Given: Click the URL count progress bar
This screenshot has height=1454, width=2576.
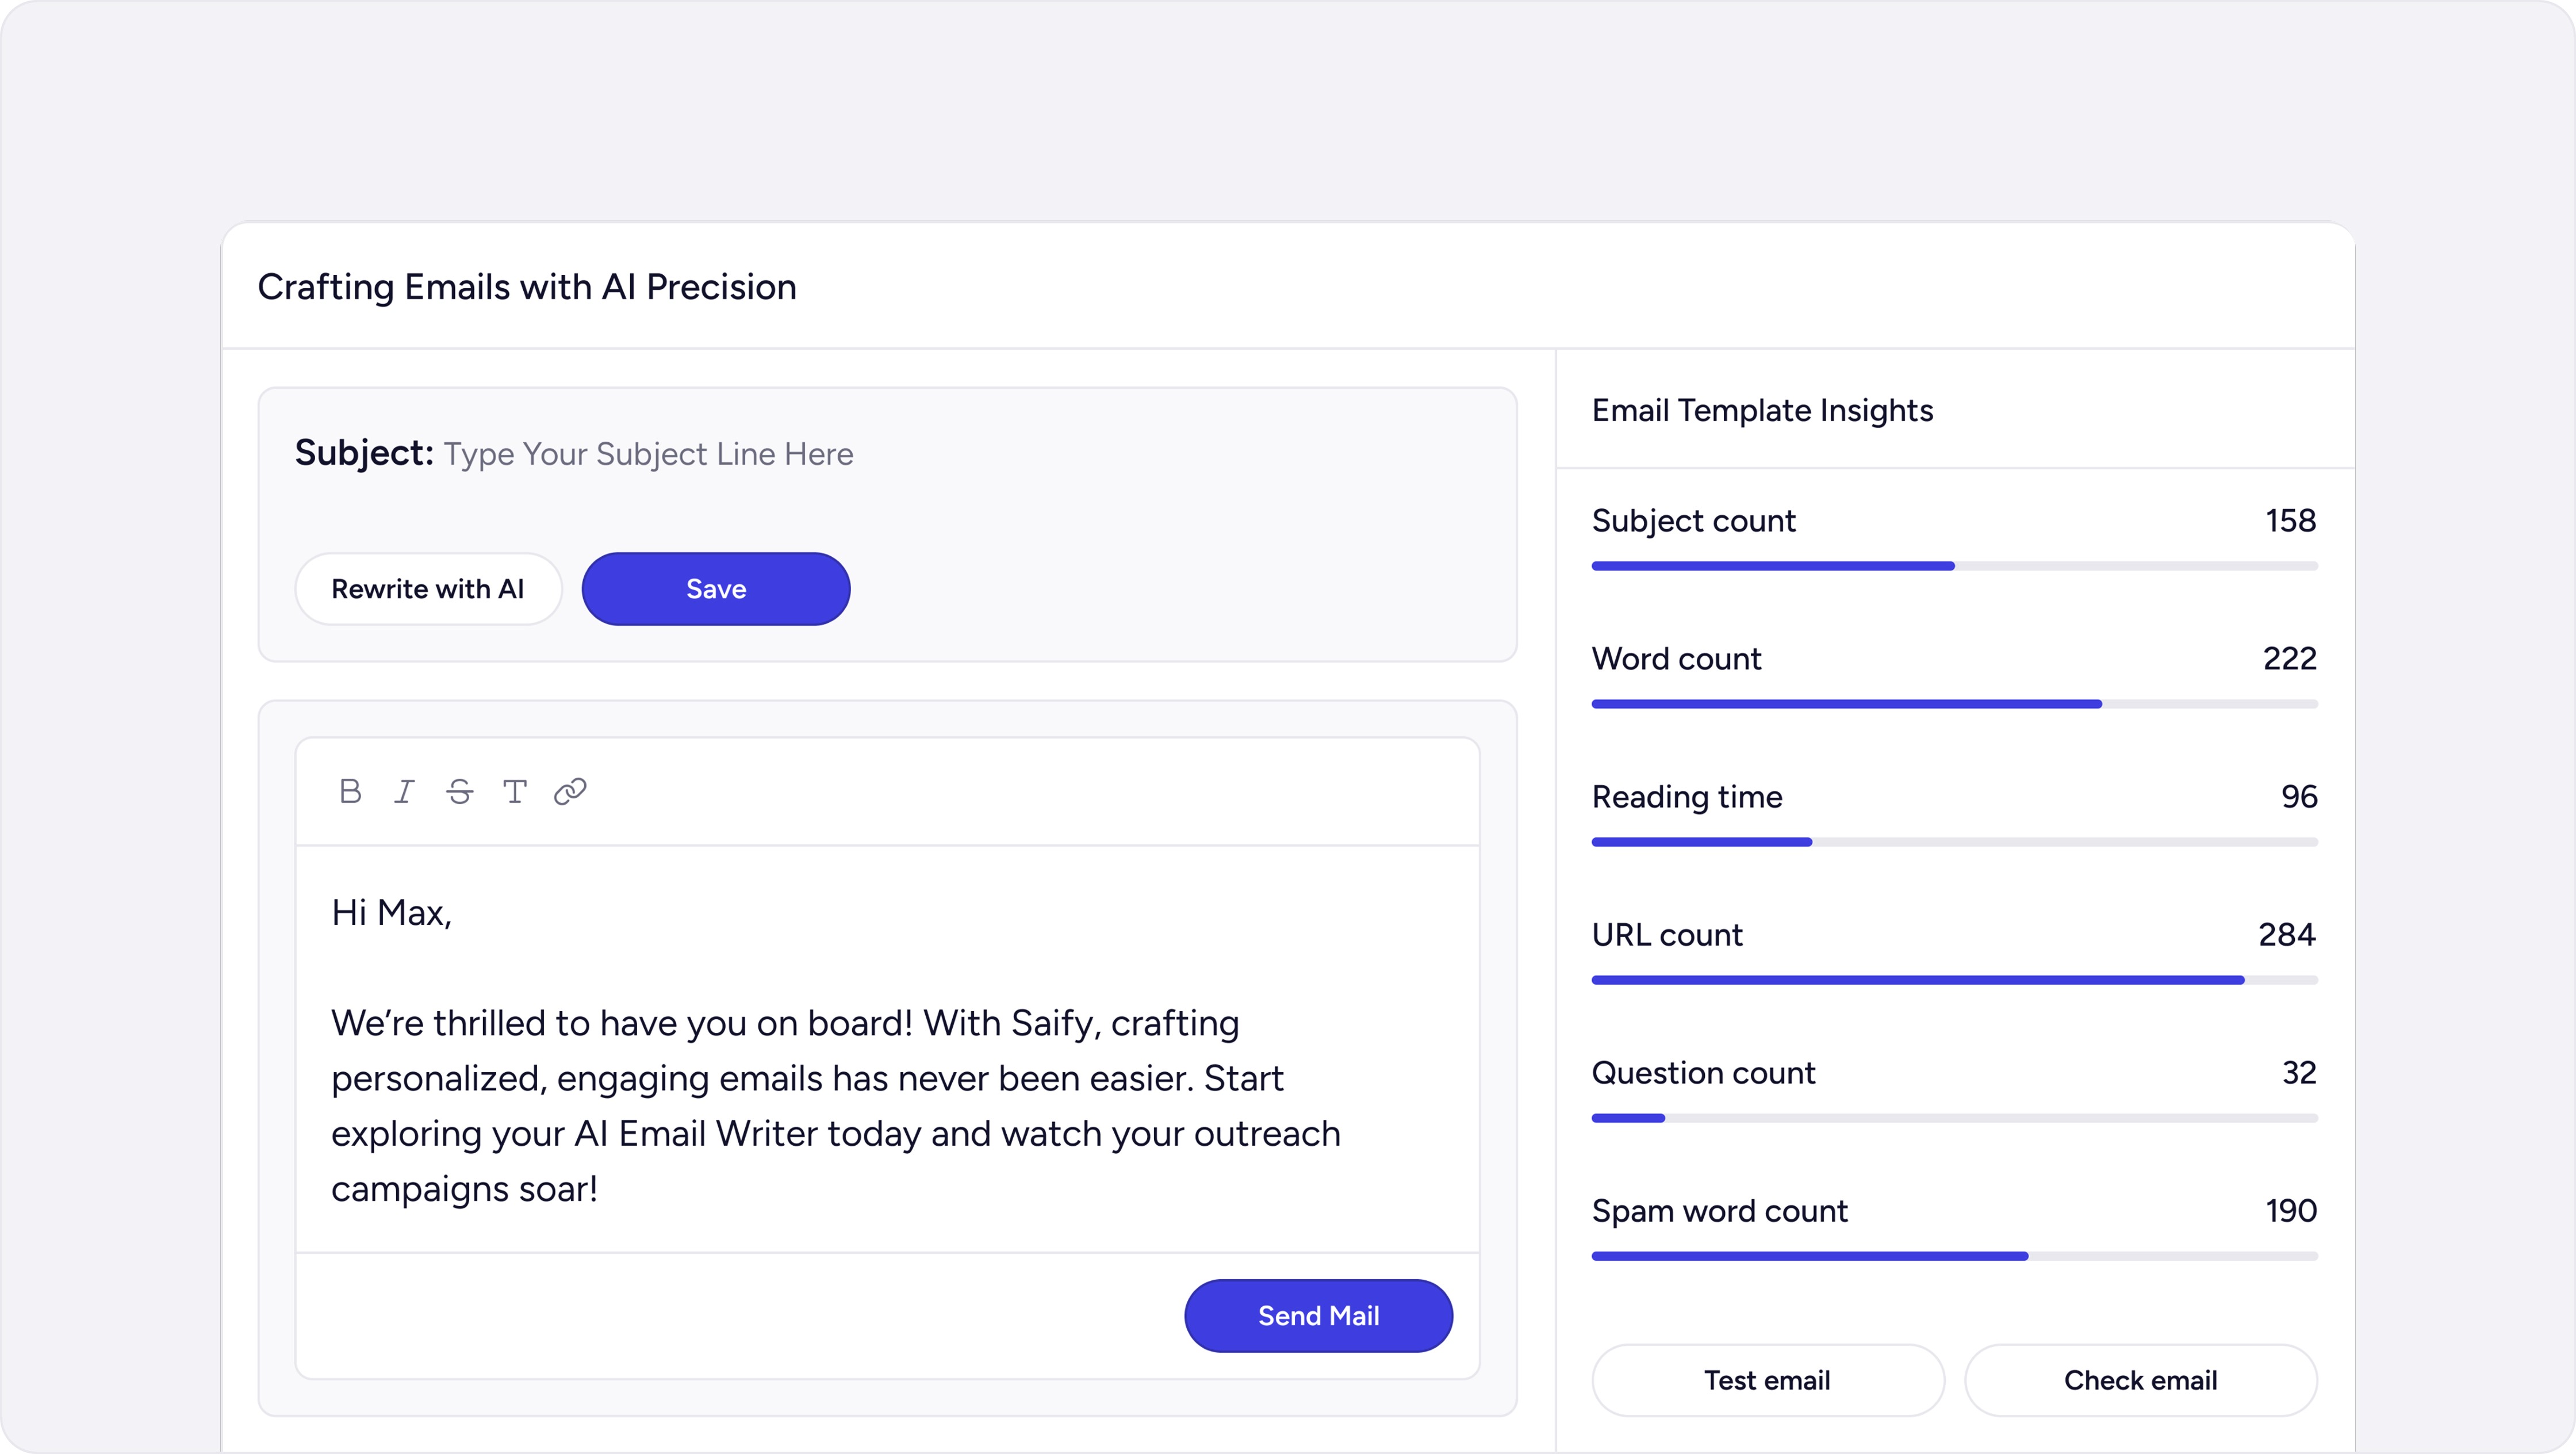Looking at the screenshot, I should point(1954,980).
